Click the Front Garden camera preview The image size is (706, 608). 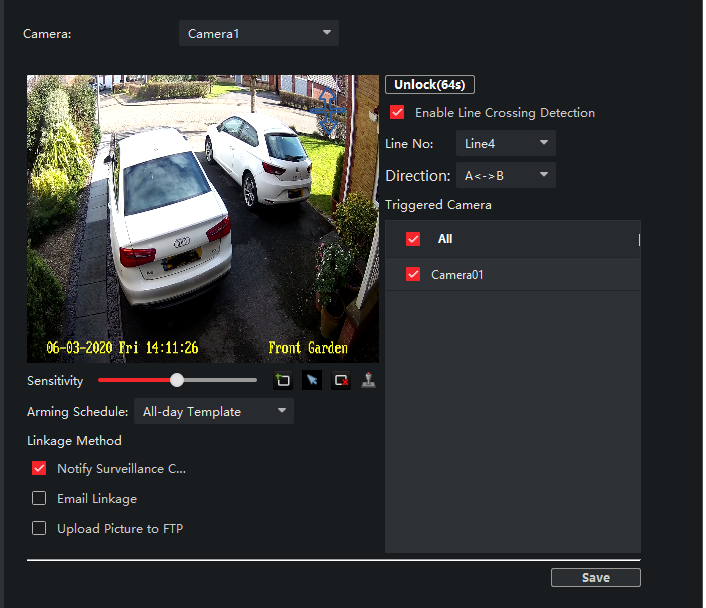[203, 218]
